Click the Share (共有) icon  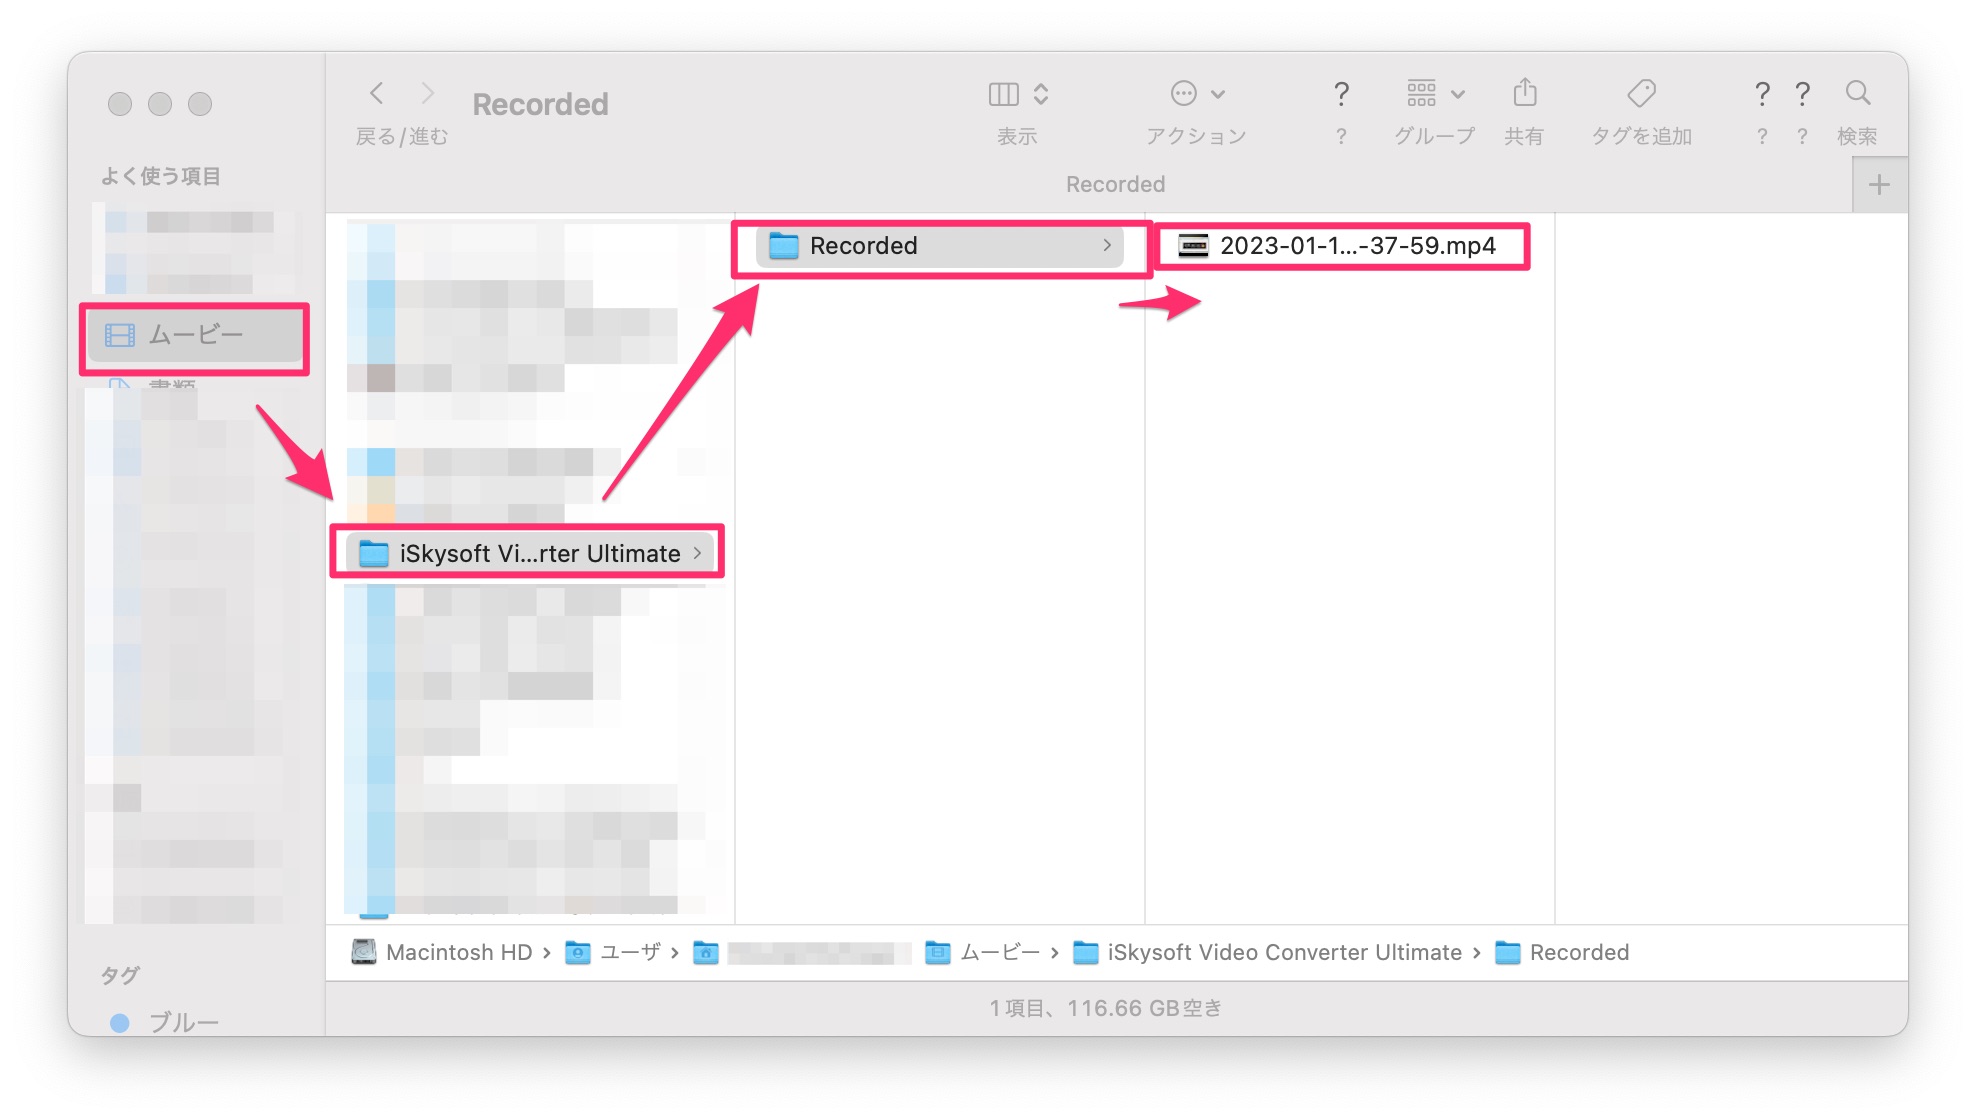(x=1524, y=93)
